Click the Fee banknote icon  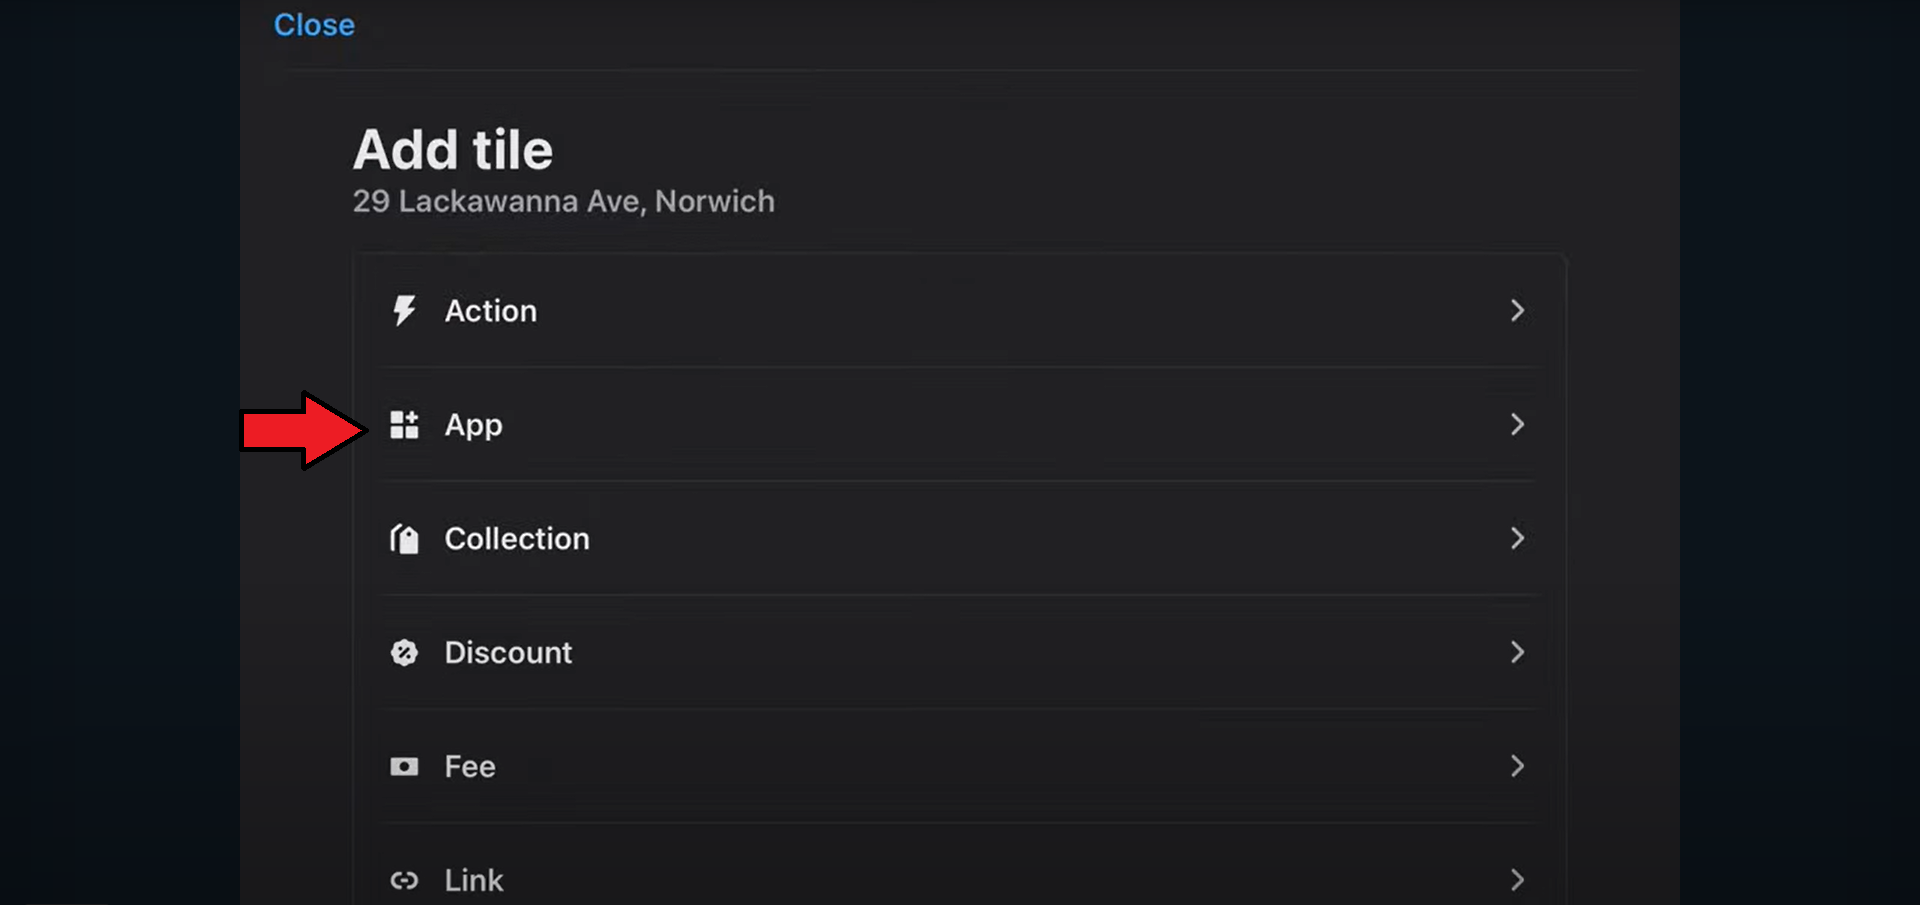tap(404, 767)
